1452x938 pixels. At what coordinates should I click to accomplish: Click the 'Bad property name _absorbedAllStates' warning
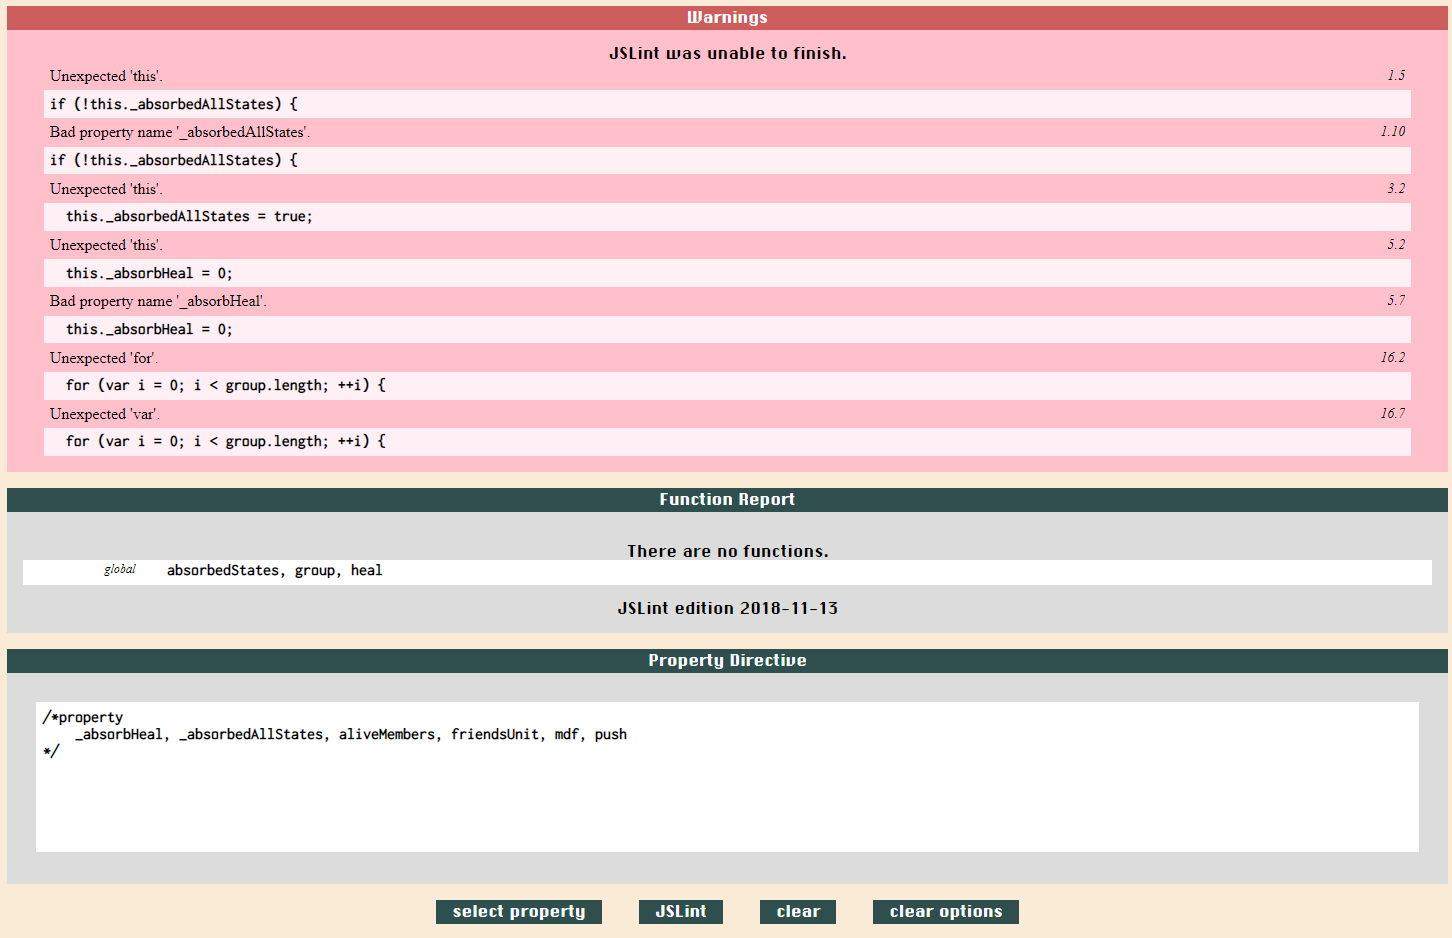(180, 132)
